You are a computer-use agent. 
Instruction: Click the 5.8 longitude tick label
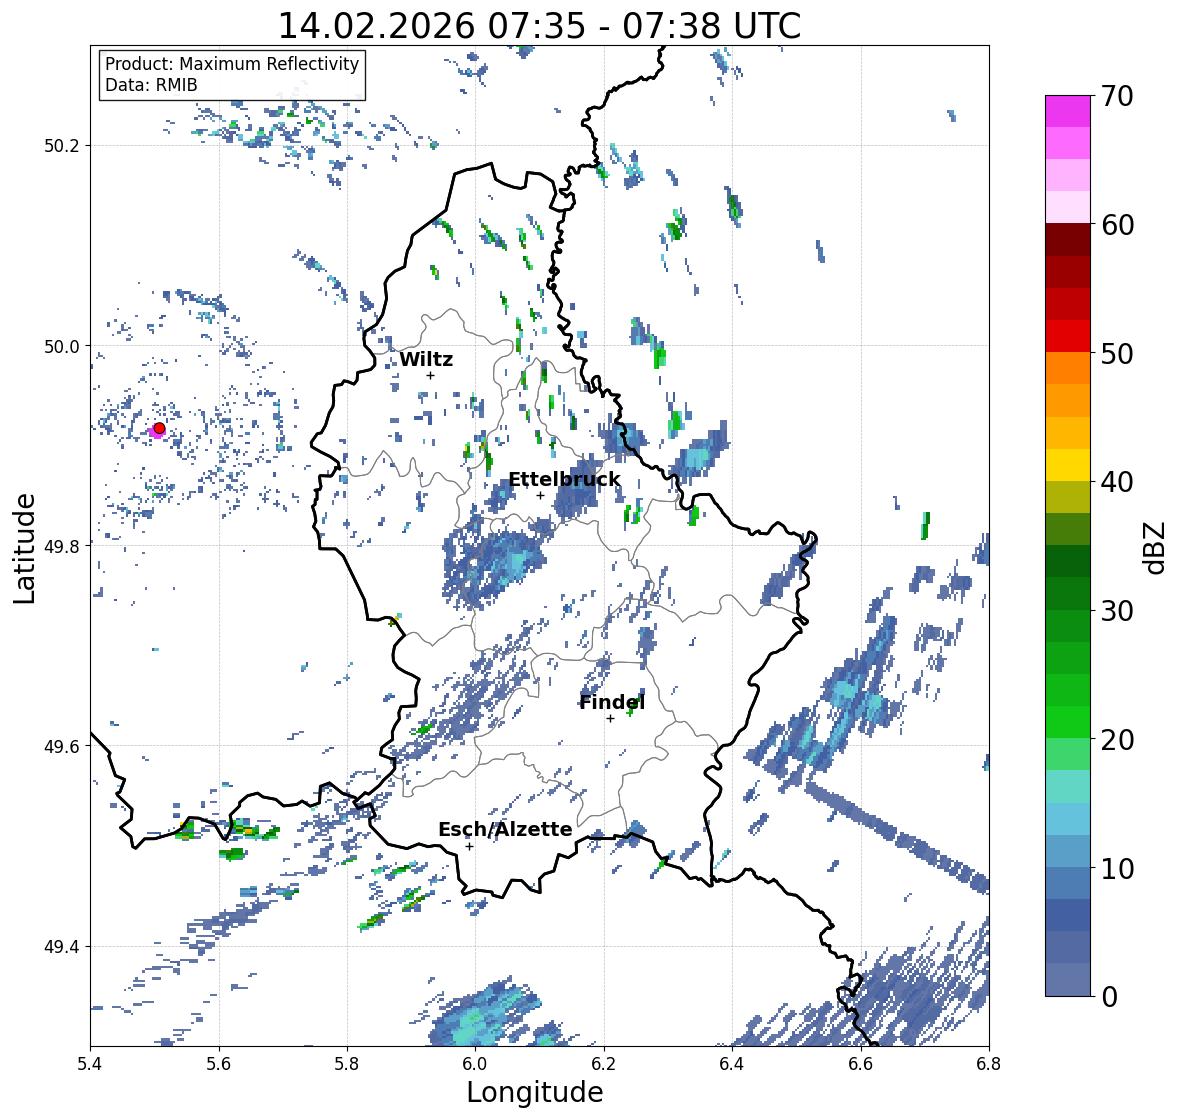tap(347, 1064)
